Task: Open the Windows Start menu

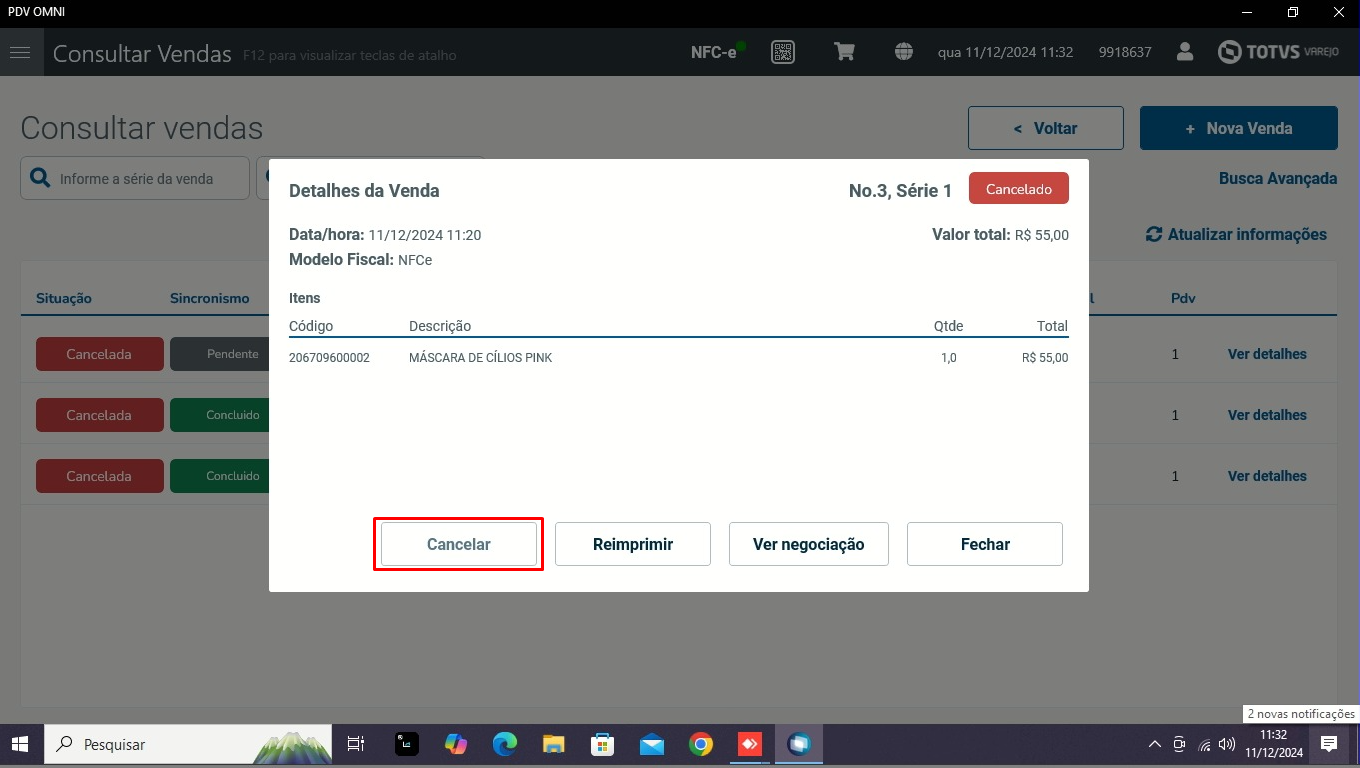Action: click(x=20, y=744)
